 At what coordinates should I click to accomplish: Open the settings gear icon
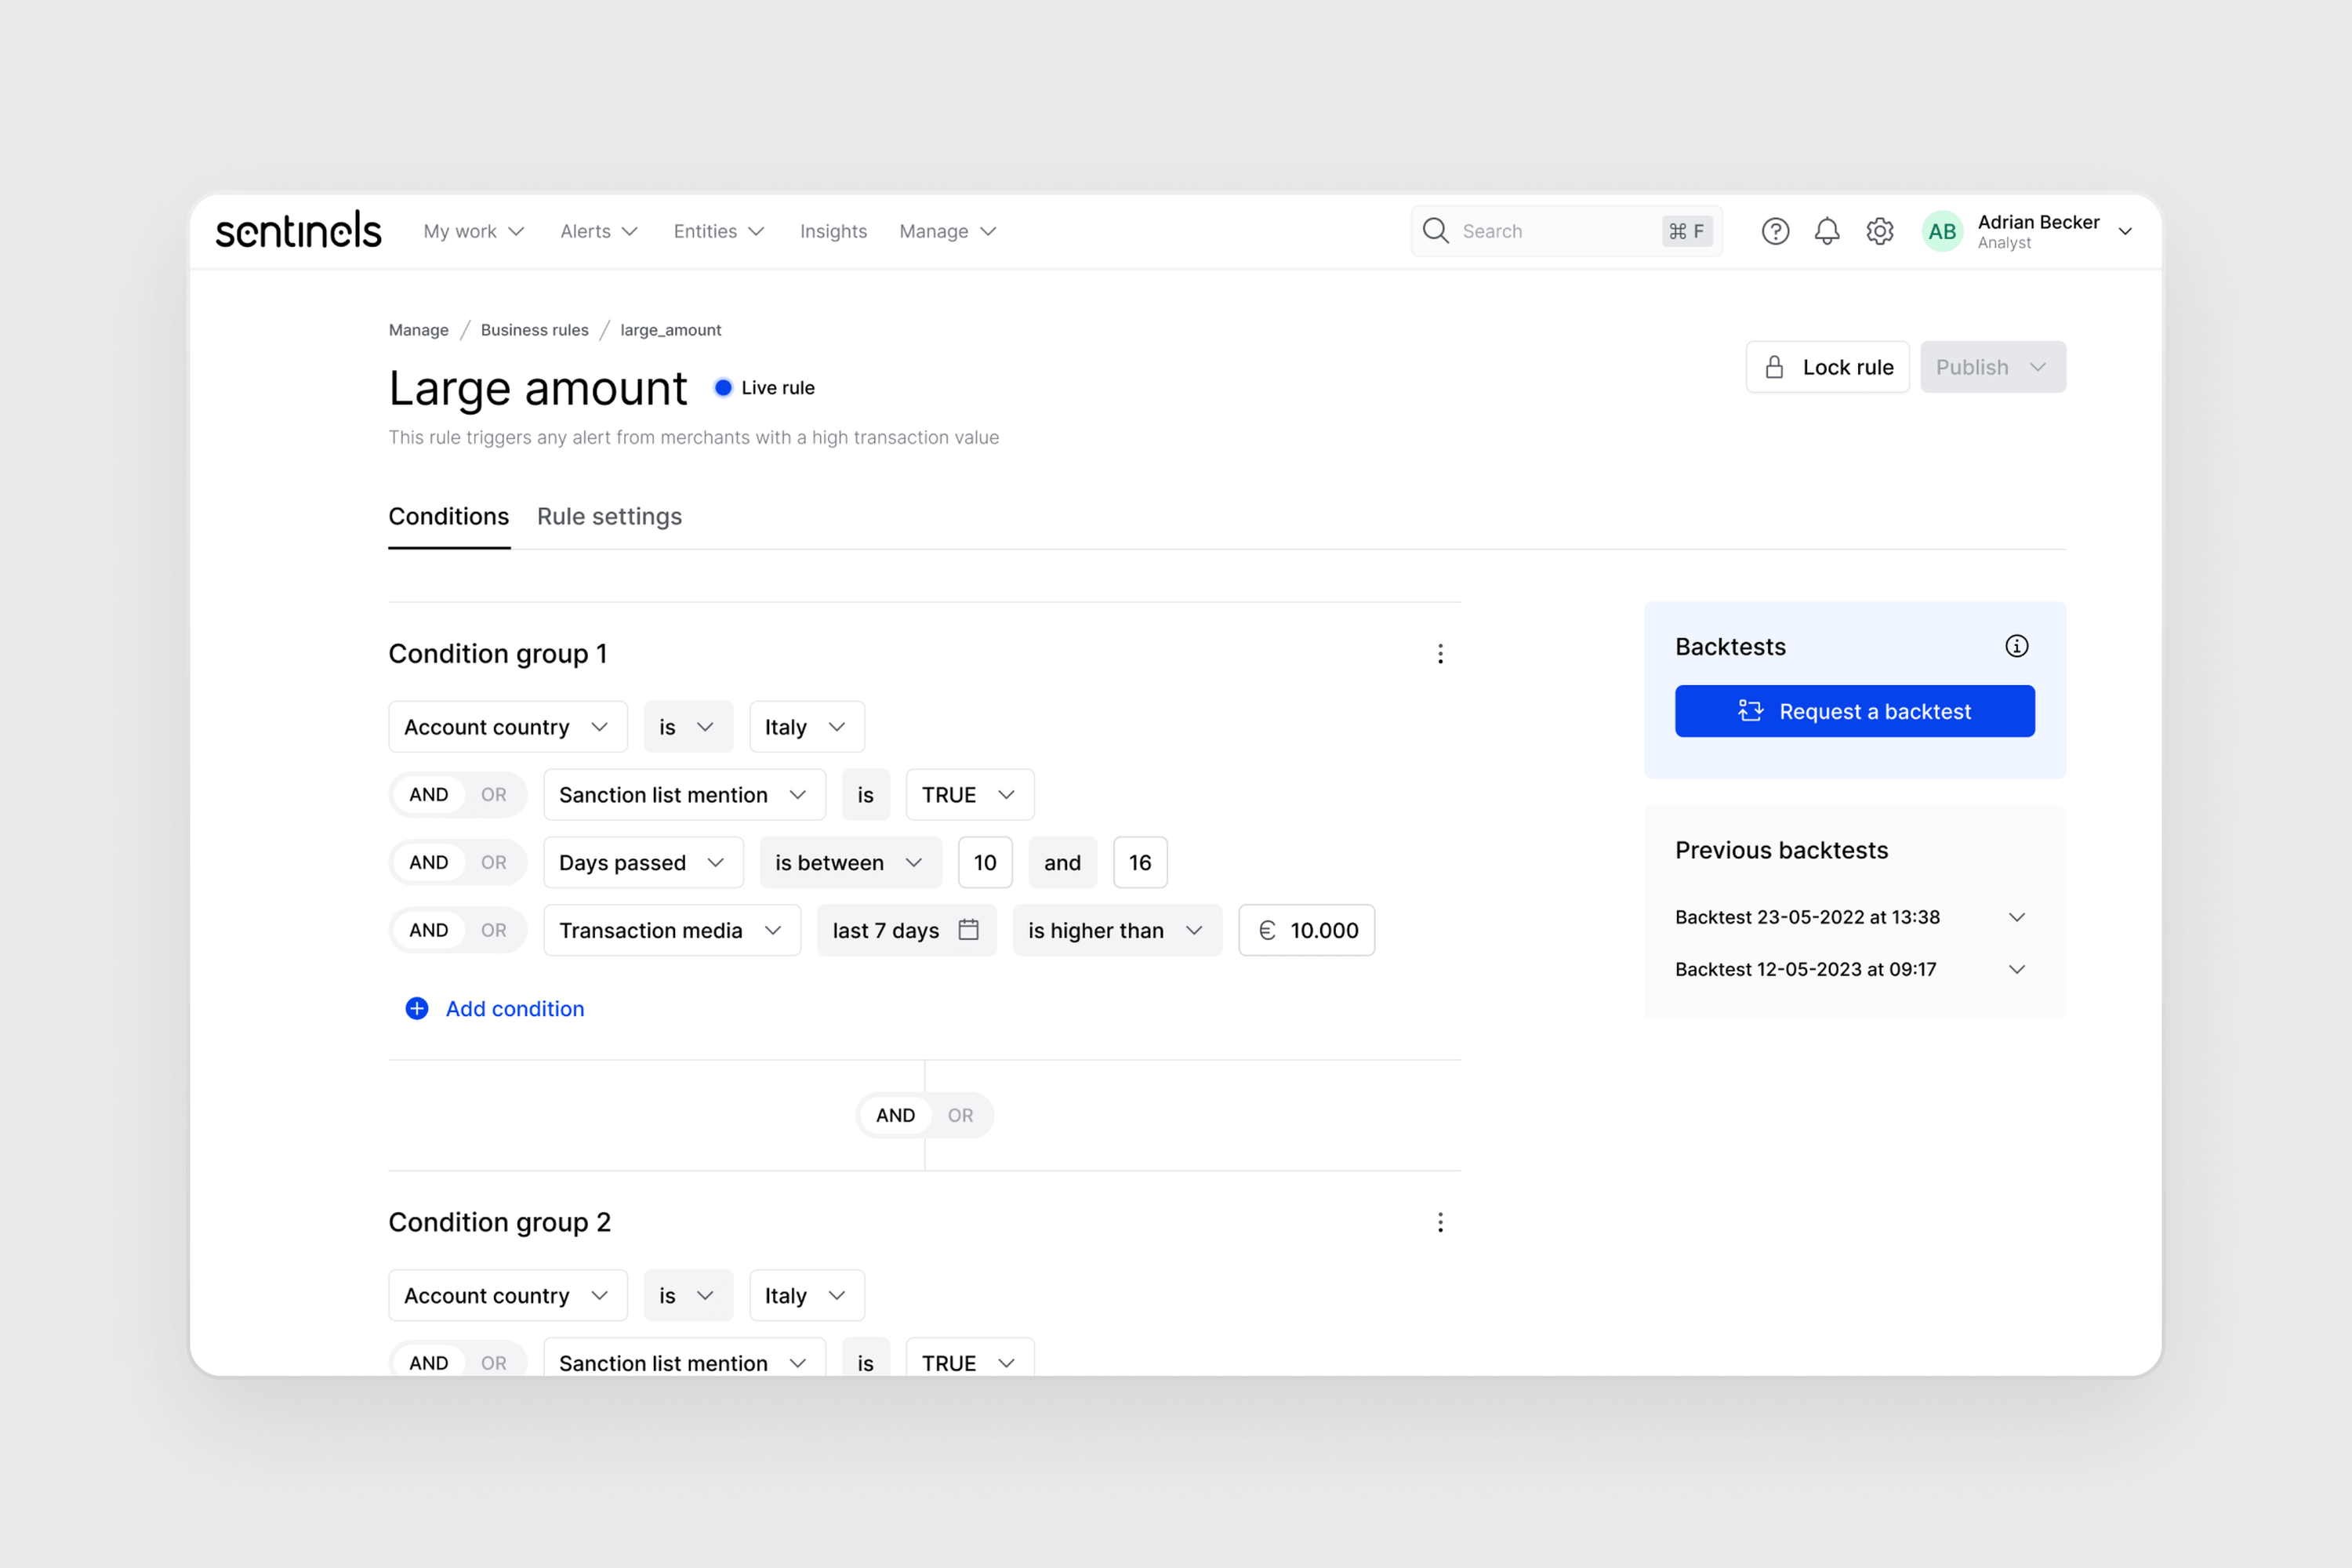pos(1880,231)
